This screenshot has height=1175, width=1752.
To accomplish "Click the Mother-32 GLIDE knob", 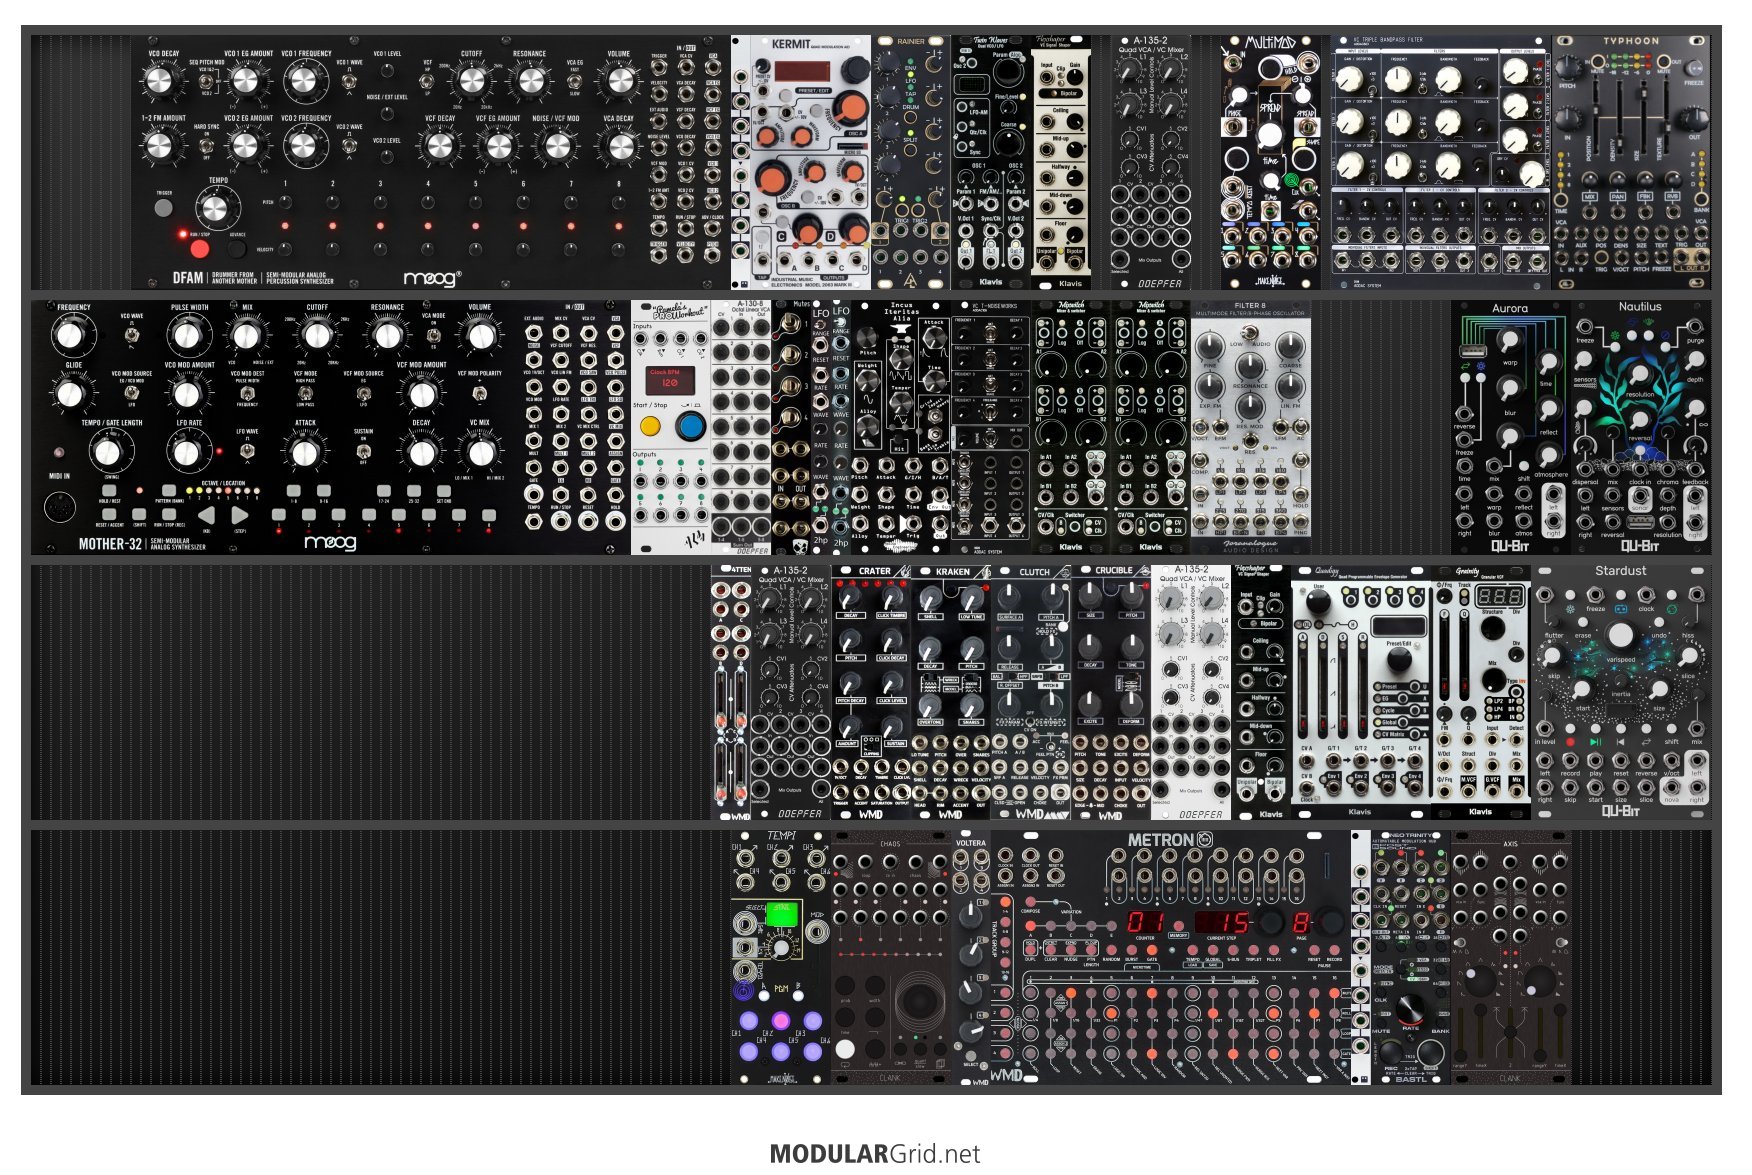I will [x=70, y=393].
